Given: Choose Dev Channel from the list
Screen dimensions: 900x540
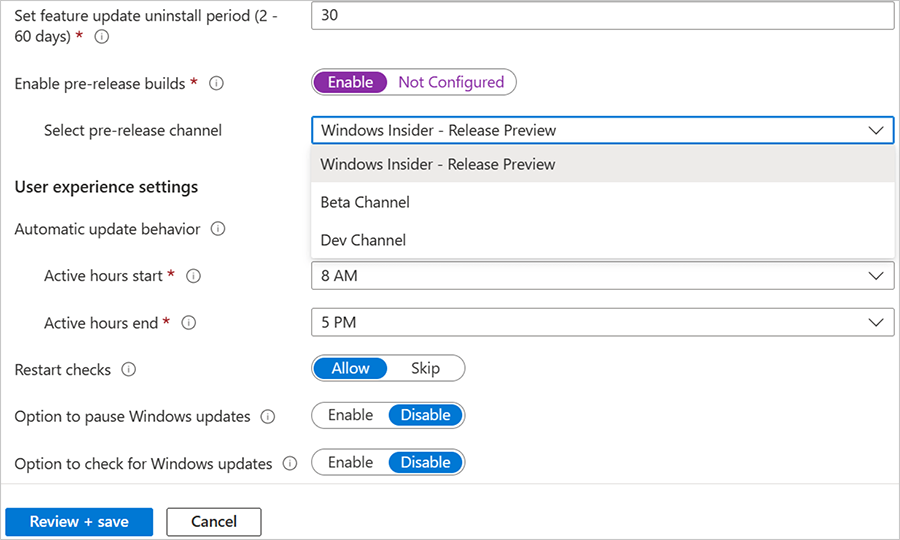Looking at the screenshot, I should pos(363,240).
